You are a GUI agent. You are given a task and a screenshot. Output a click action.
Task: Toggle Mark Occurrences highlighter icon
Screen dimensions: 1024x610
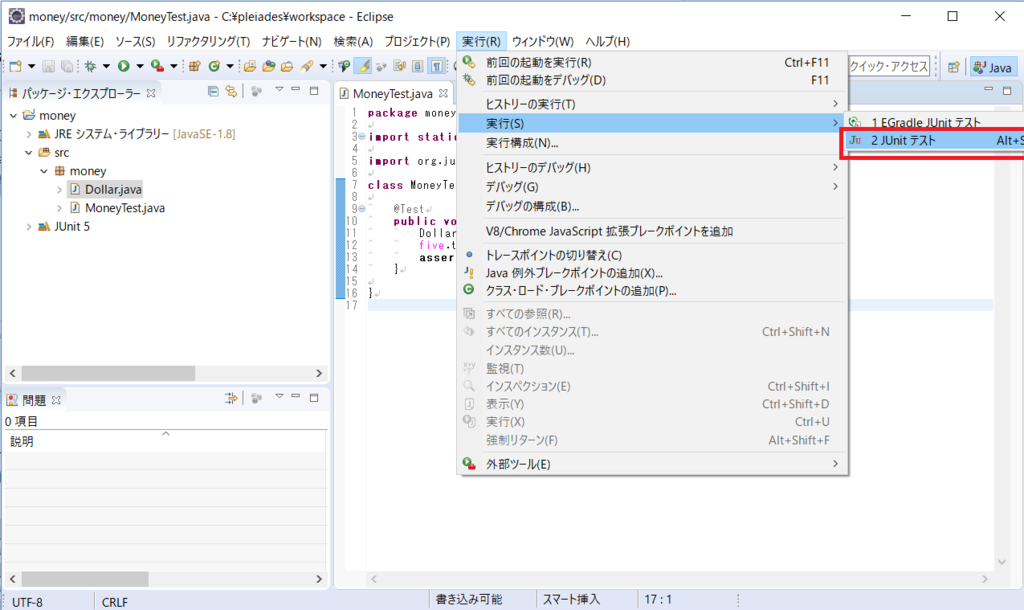[x=363, y=66]
